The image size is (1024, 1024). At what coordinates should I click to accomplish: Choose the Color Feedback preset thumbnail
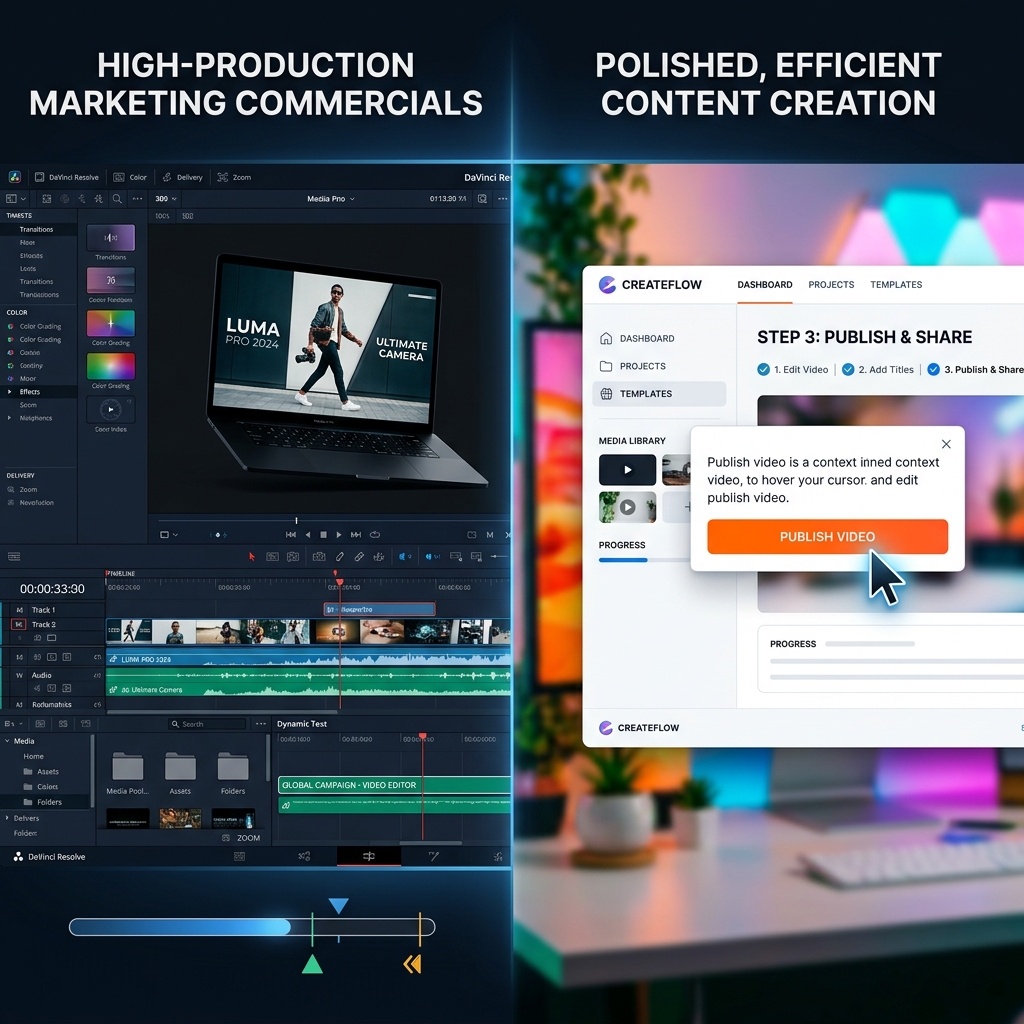111,280
